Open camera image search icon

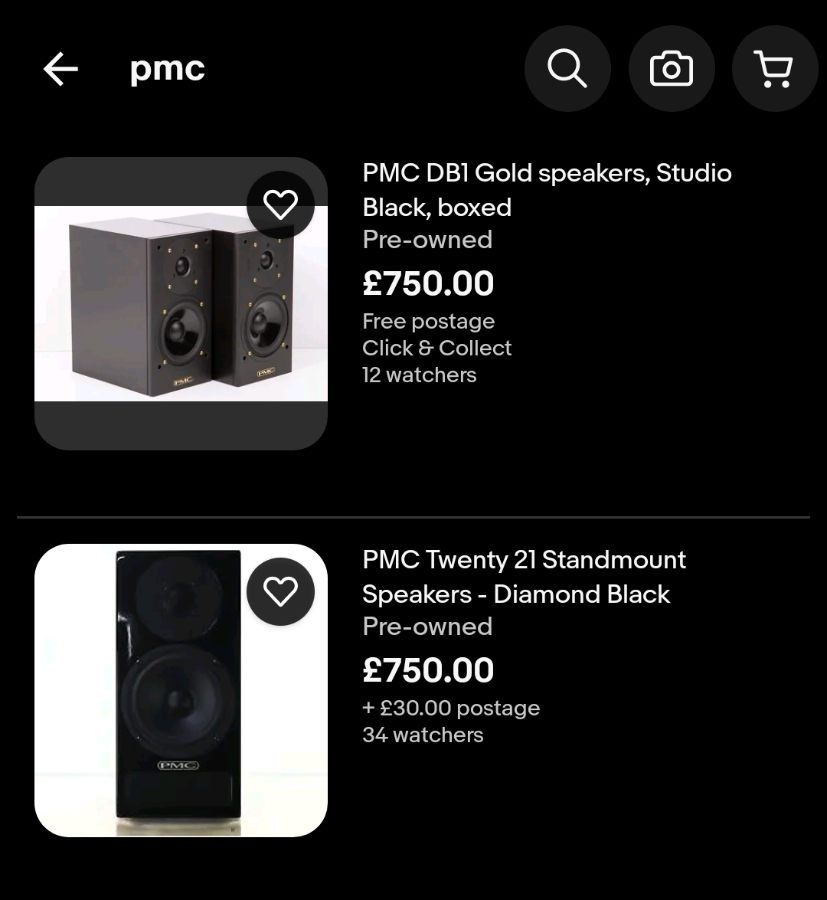671,68
